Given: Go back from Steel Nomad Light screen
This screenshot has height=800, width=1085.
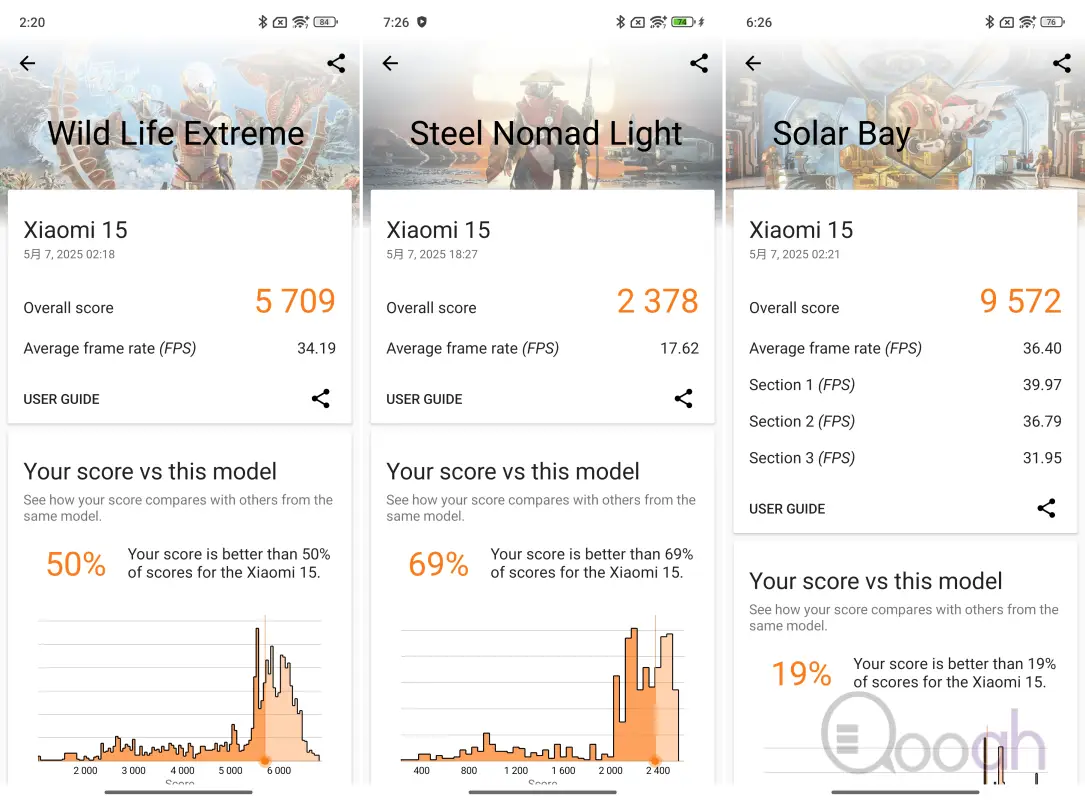Looking at the screenshot, I should point(390,64).
